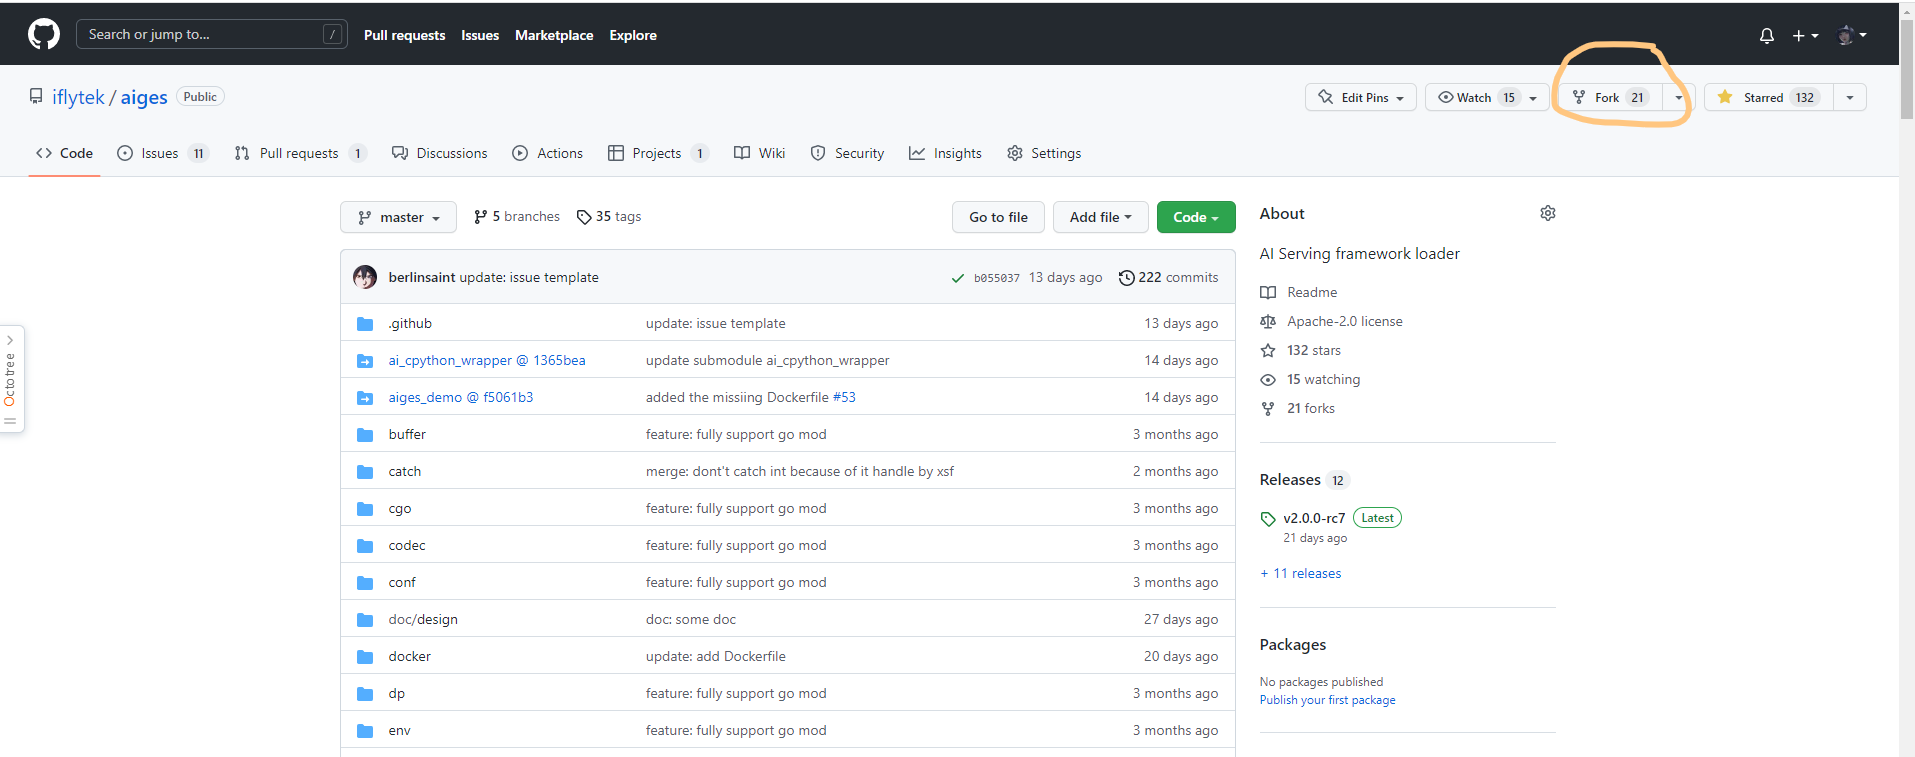Image resolution: width=1915 pixels, height=757 pixels.
Task: Open the master branch selector
Action: coord(398,217)
